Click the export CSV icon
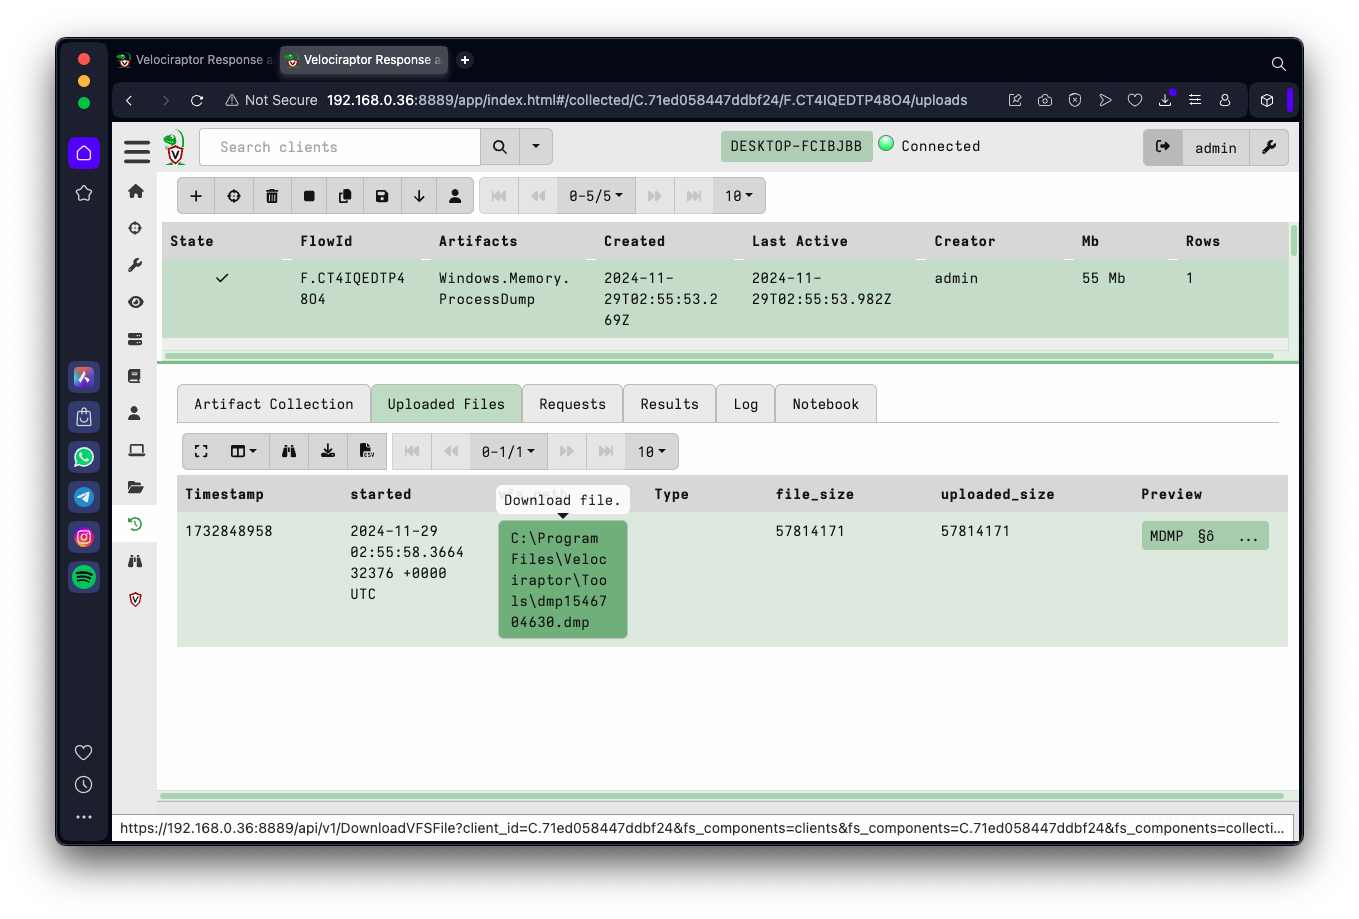This screenshot has height=919, width=1359. (367, 451)
